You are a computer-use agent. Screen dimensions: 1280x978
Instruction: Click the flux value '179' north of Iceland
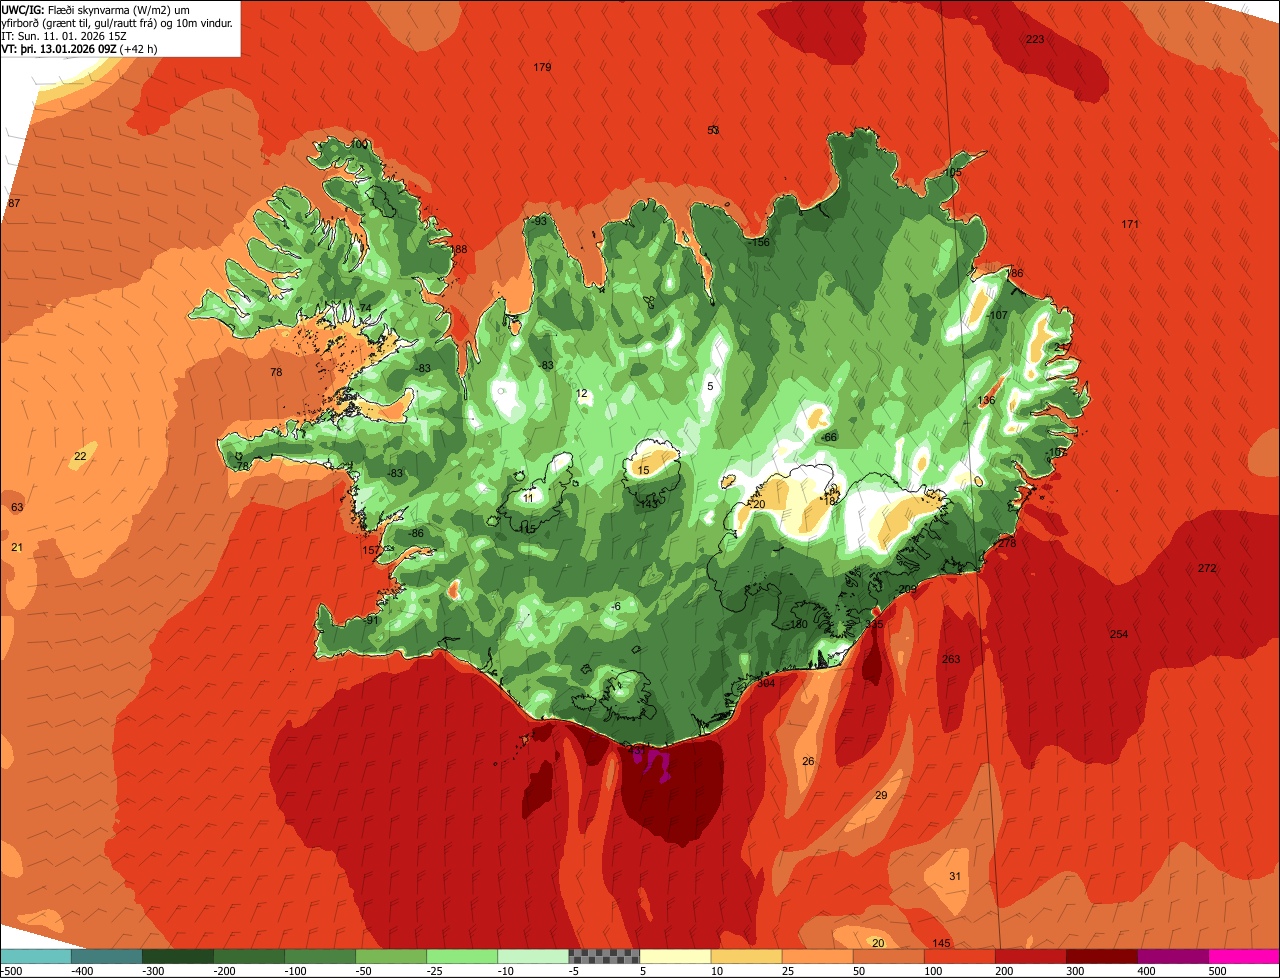pos(542,67)
